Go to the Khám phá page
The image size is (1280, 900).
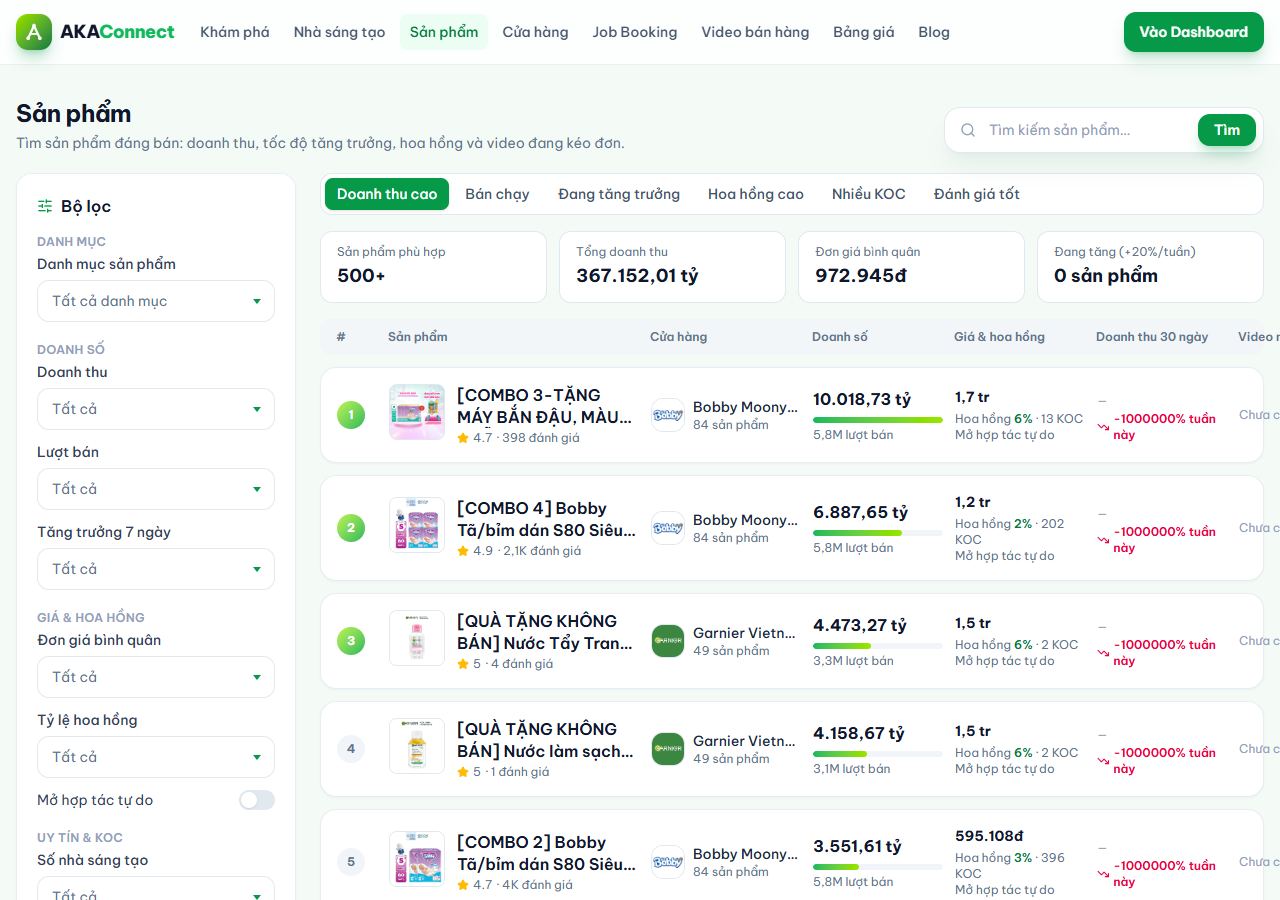pyautogui.click(x=235, y=32)
